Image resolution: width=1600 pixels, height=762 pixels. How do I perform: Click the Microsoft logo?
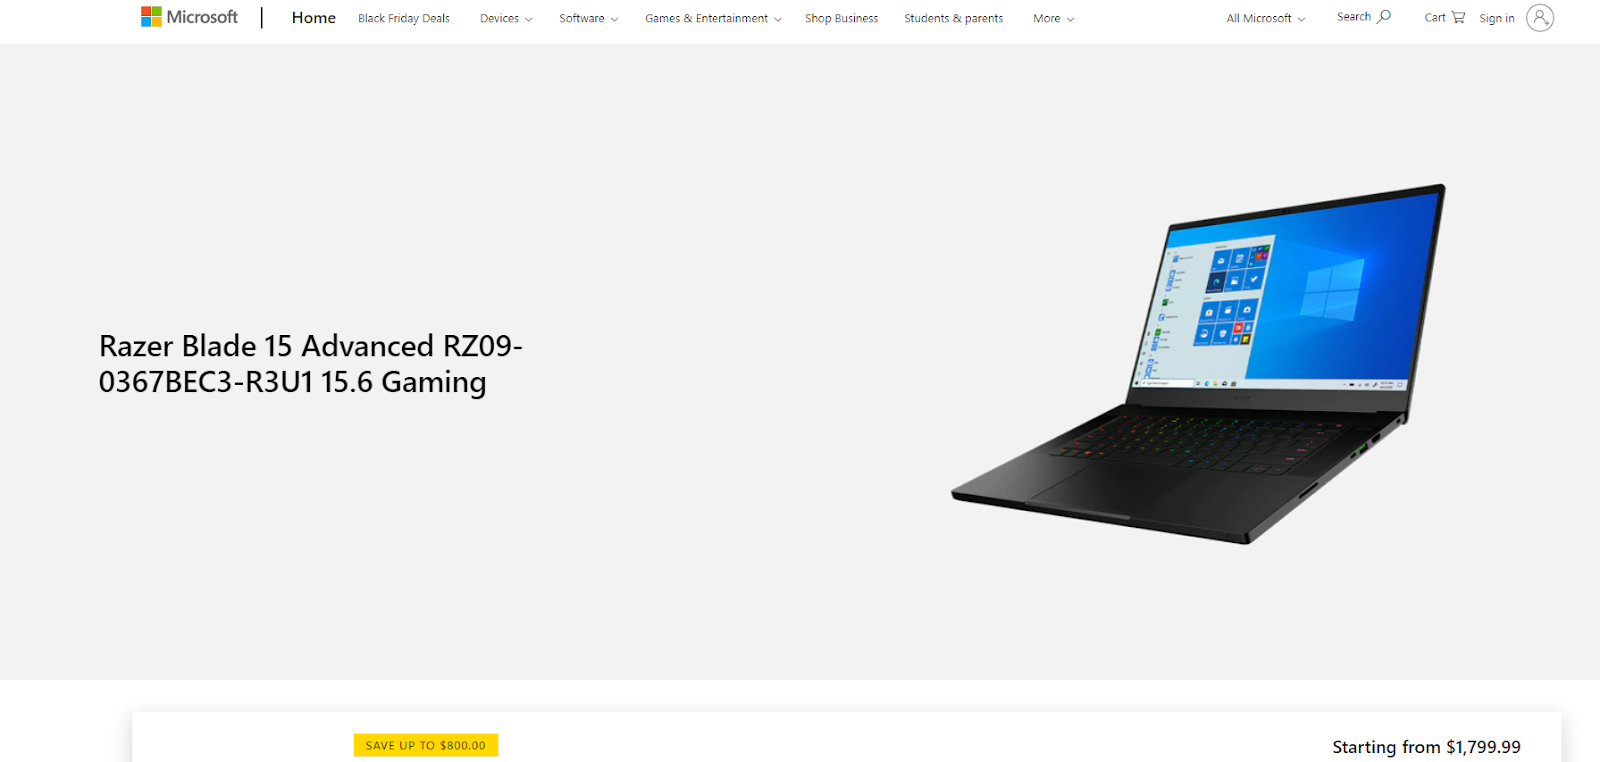[189, 17]
